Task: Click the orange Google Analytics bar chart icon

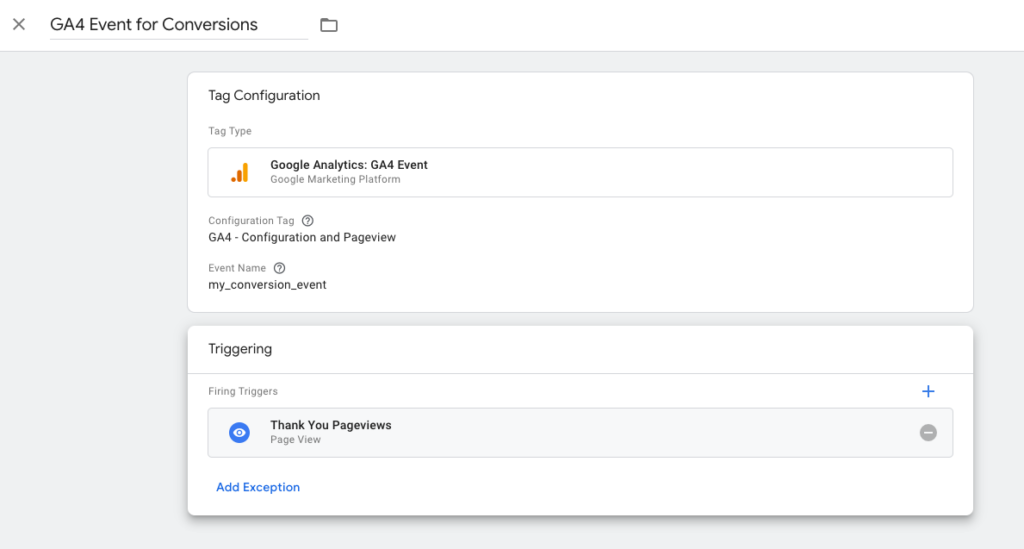Action: point(239,172)
